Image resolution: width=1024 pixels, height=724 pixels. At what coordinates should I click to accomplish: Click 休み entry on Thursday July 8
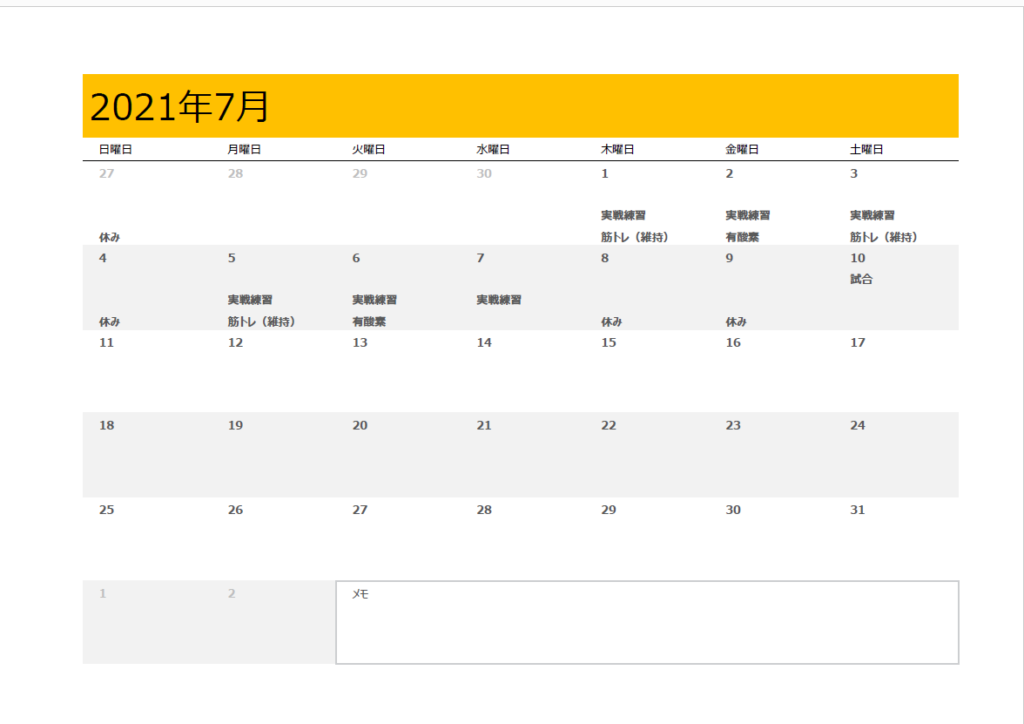611,322
